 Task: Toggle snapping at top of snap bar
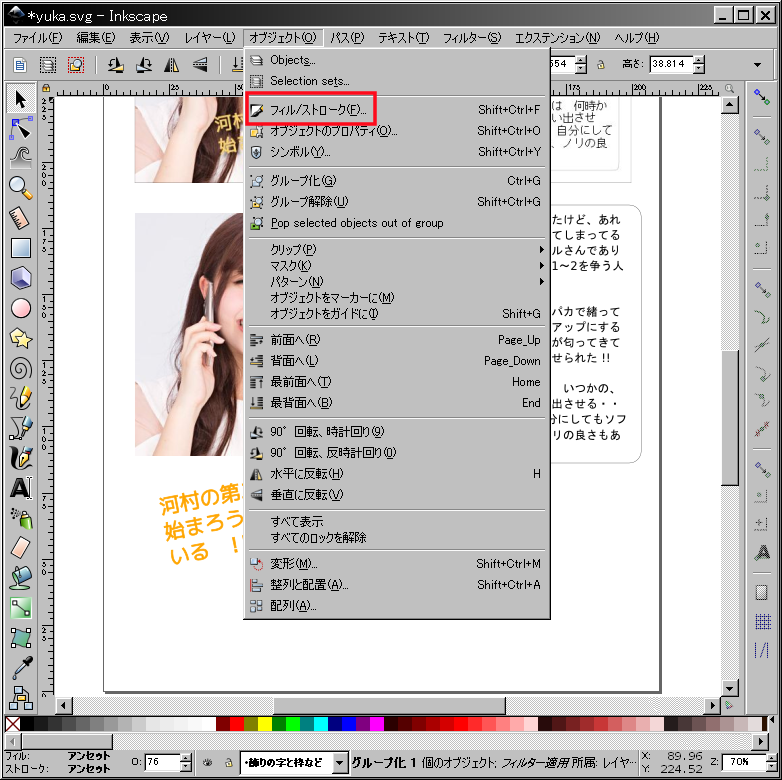(762, 97)
